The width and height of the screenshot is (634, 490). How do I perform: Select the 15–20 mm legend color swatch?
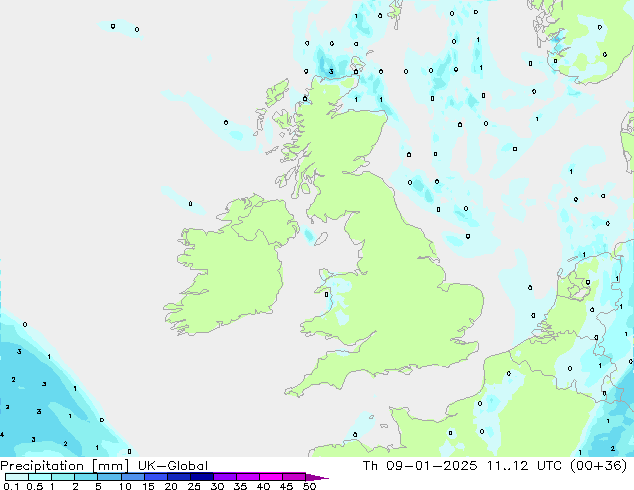pyautogui.click(x=155, y=477)
